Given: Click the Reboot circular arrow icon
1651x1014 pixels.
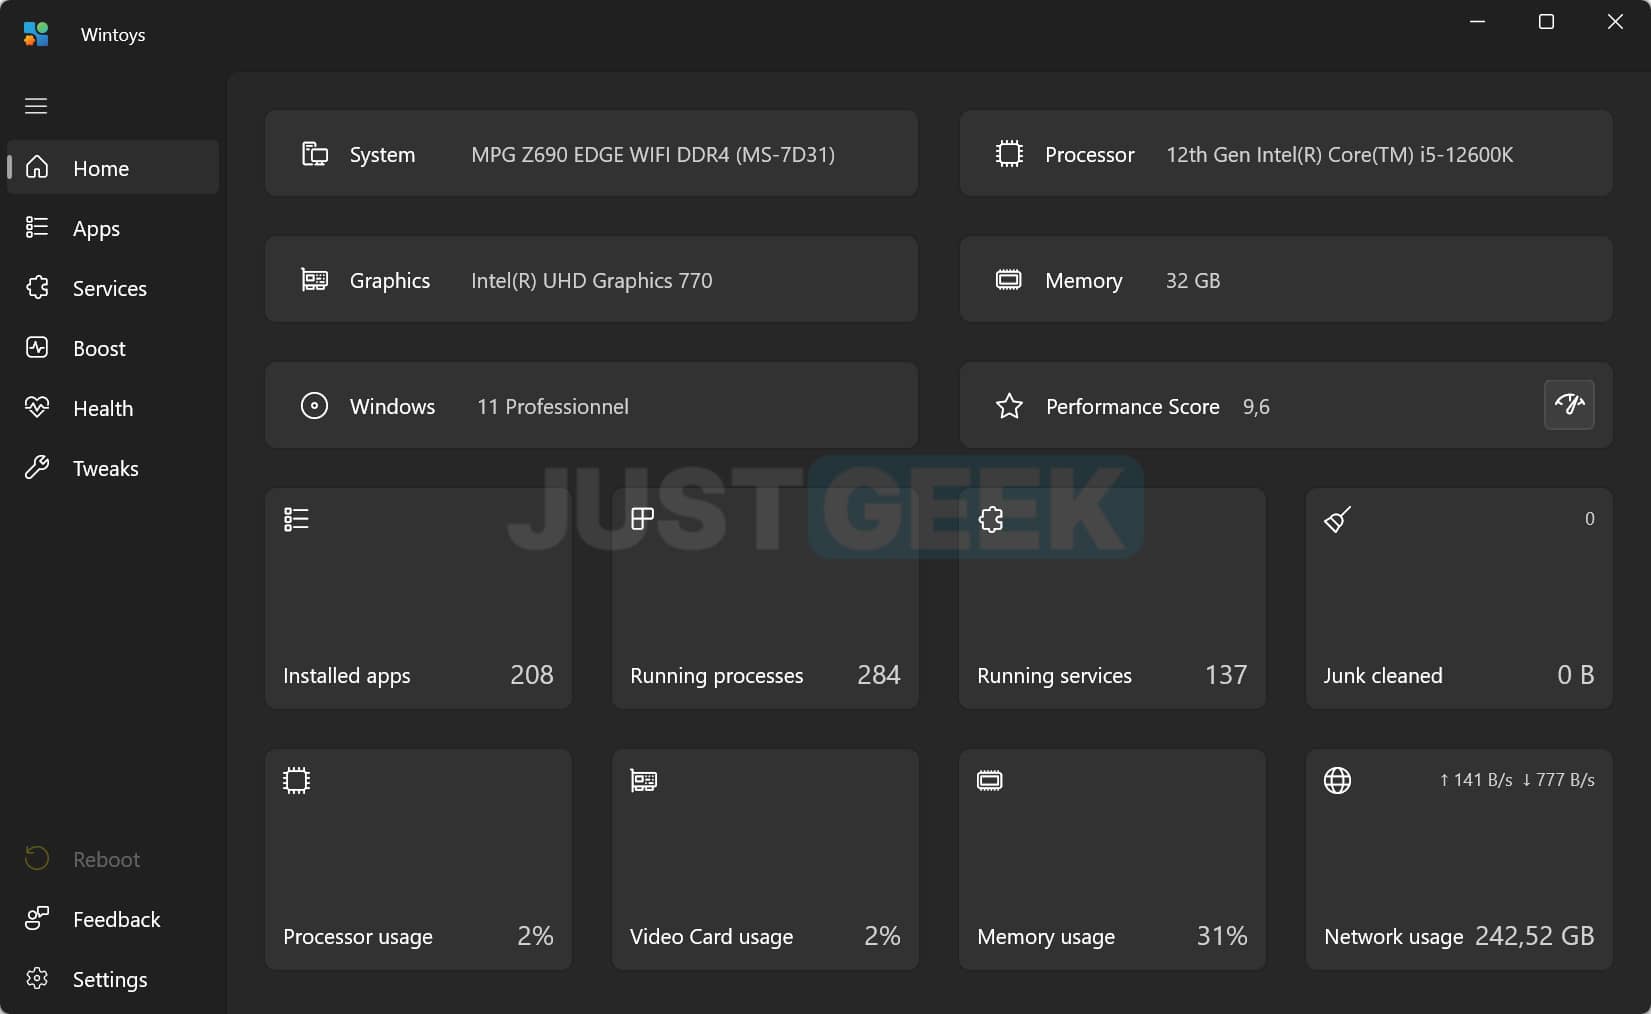Looking at the screenshot, I should (37, 858).
